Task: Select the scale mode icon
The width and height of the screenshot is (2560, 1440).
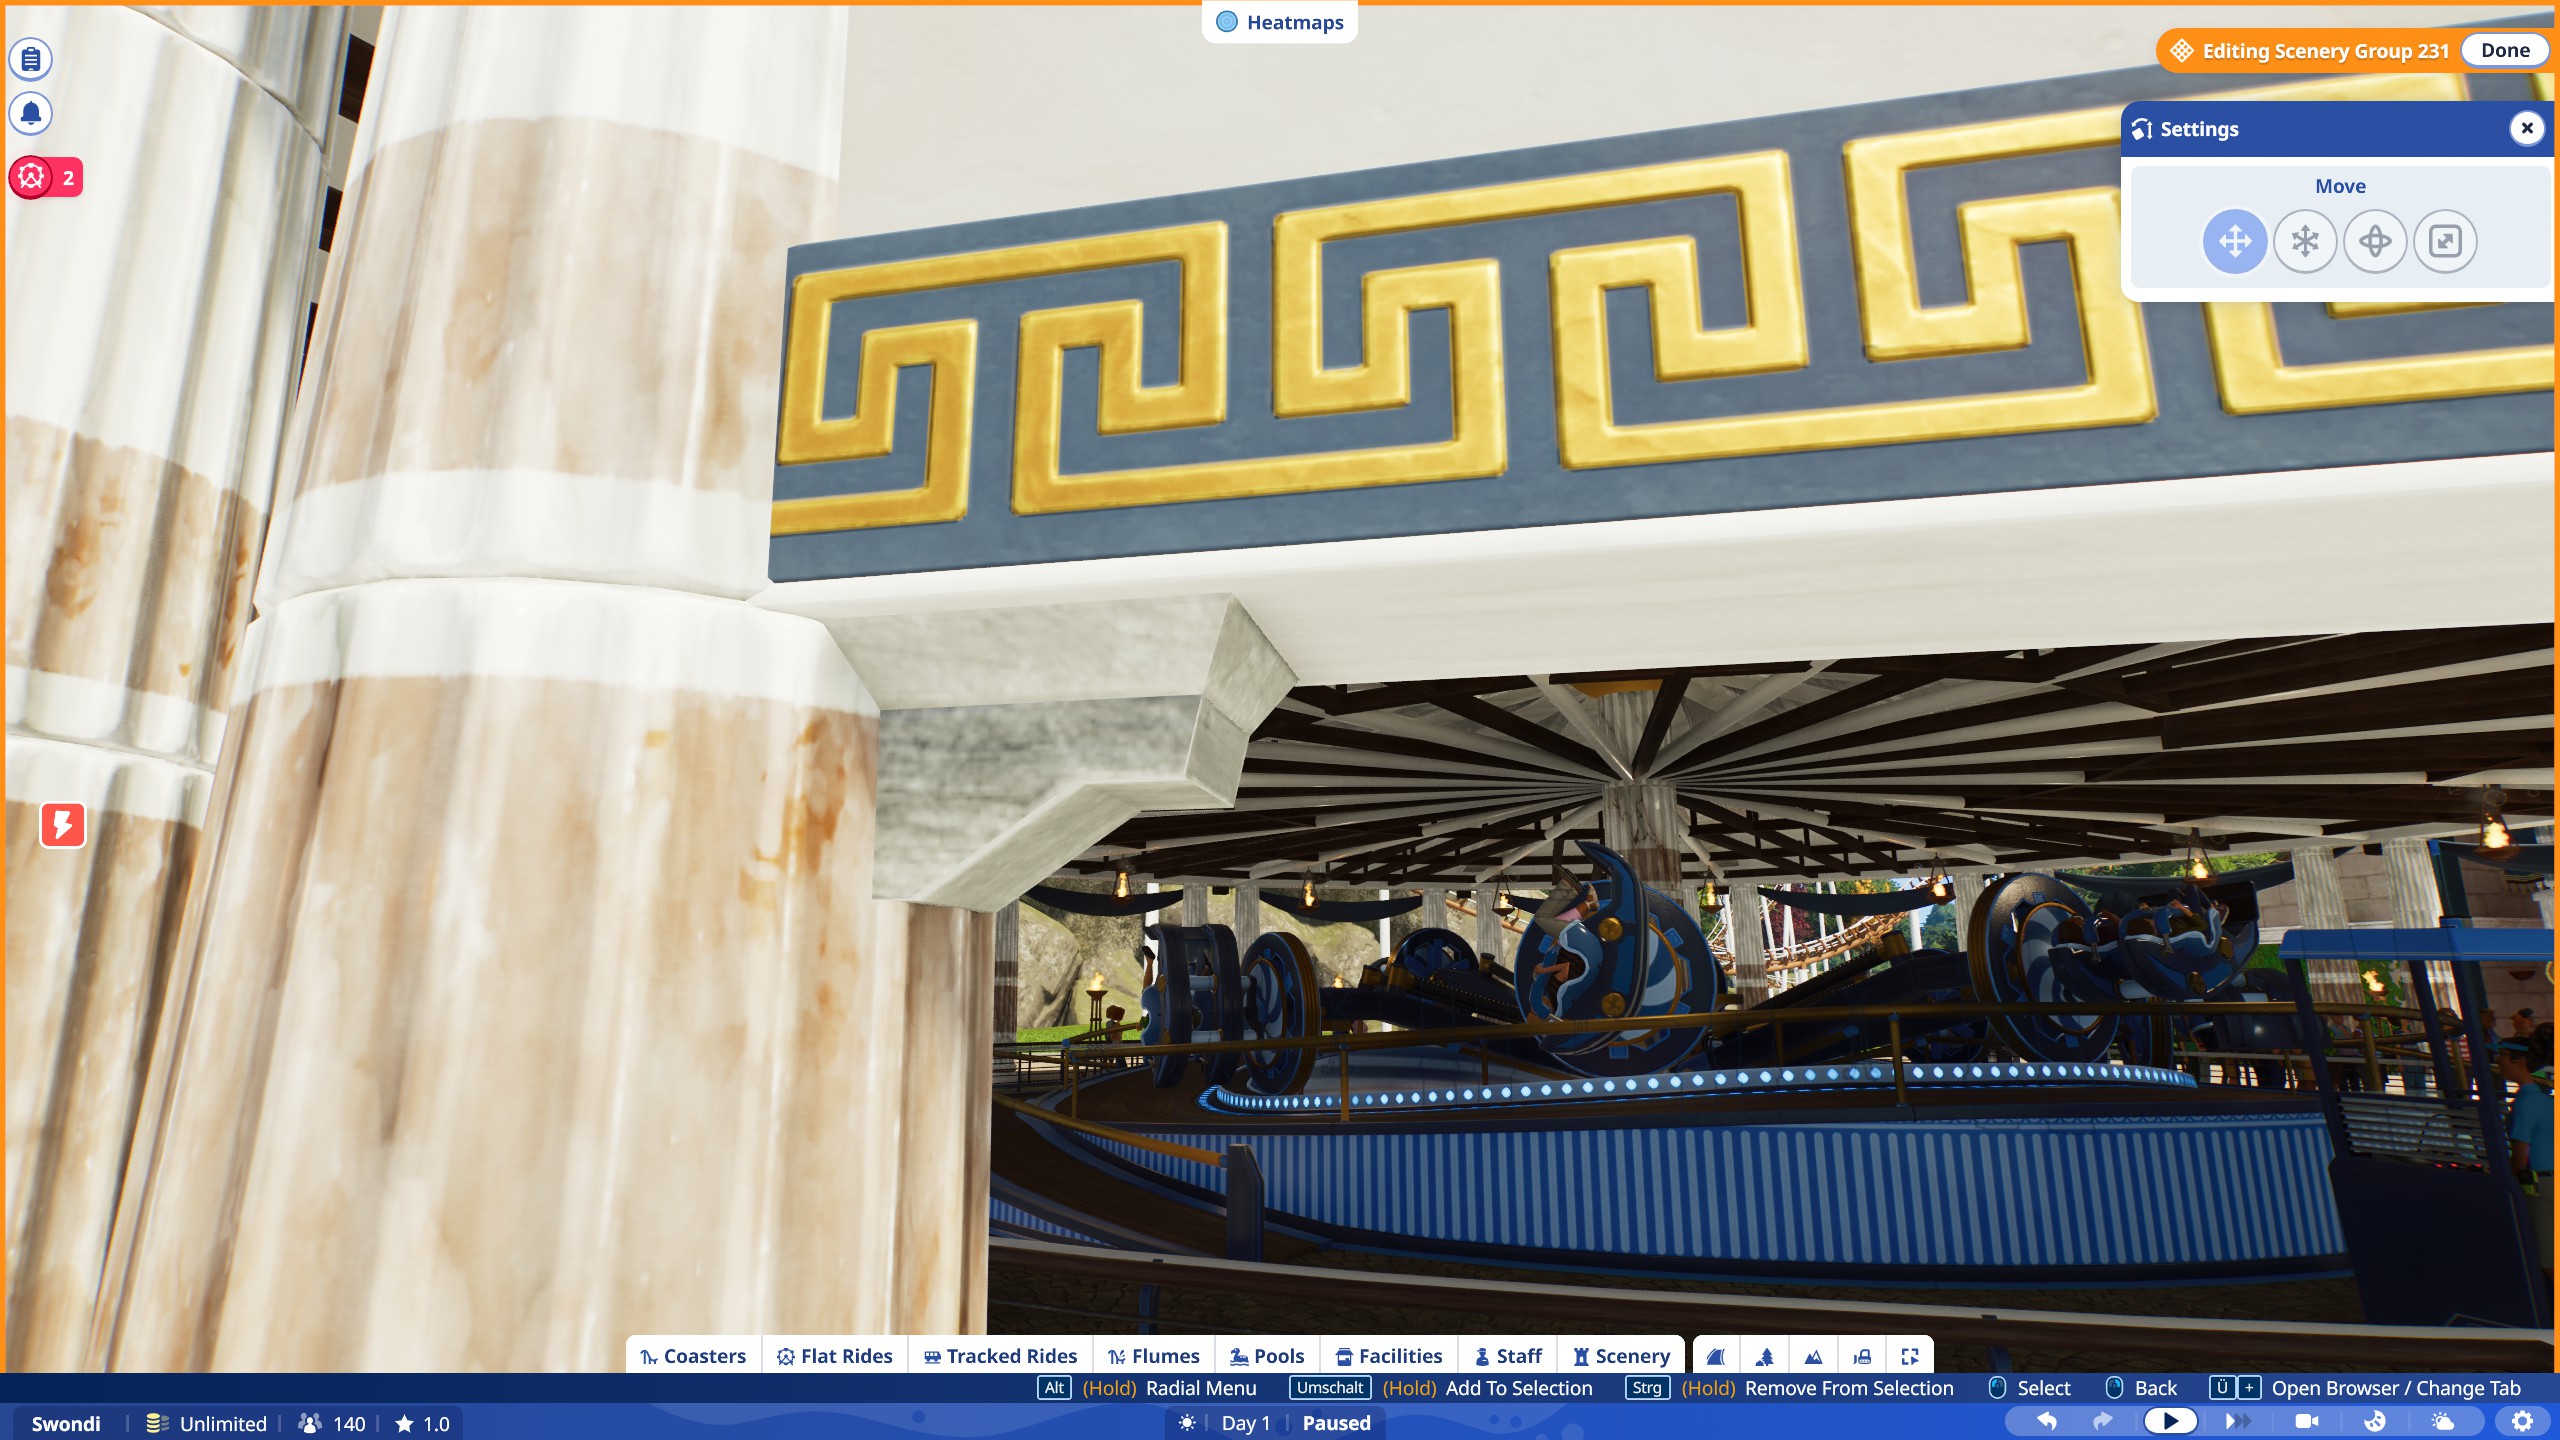Action: tap(2445, 241)
